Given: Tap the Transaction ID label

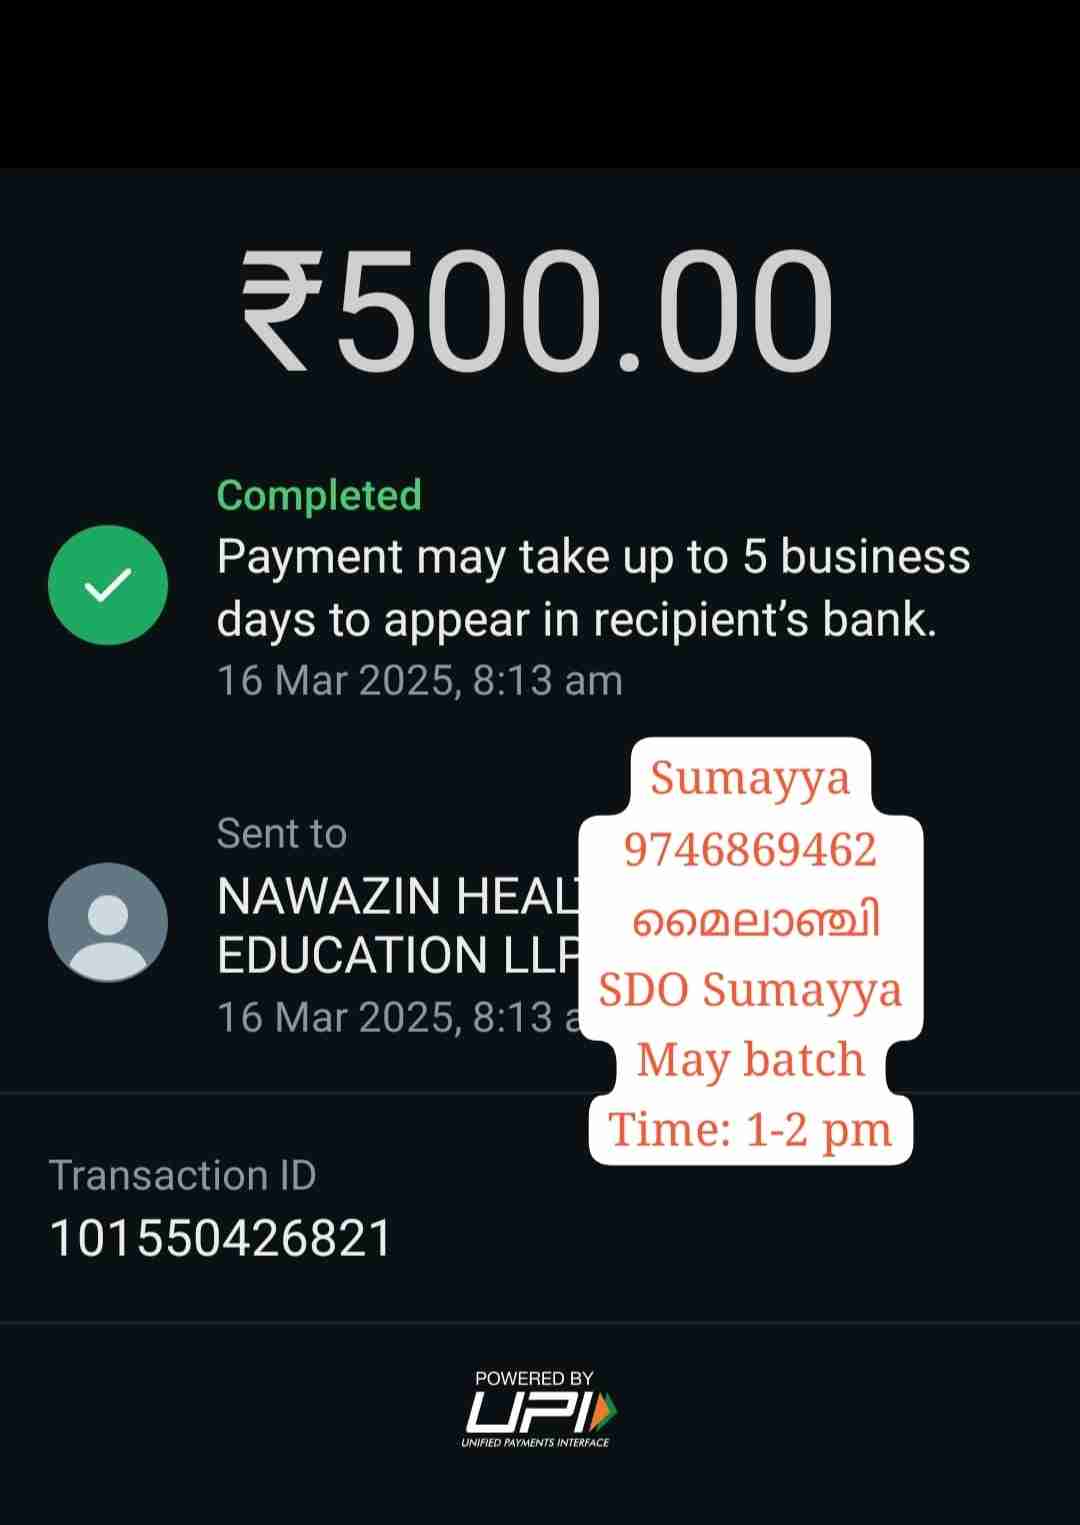Looking at the screenshot, I should (183, 1176).
